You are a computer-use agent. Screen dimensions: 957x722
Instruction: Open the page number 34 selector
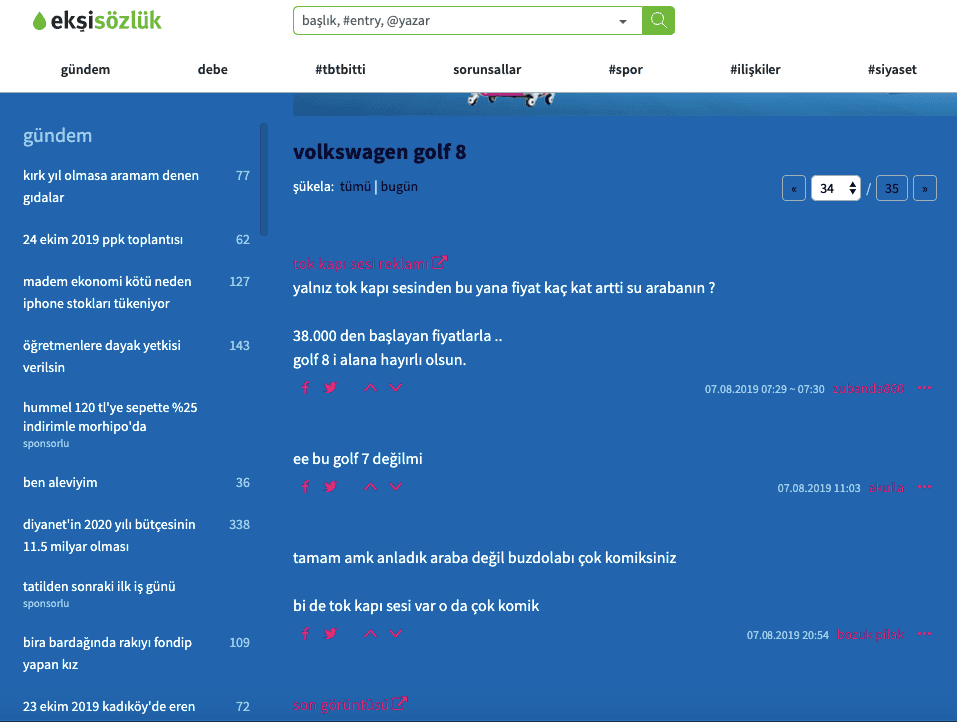point(835,188)
